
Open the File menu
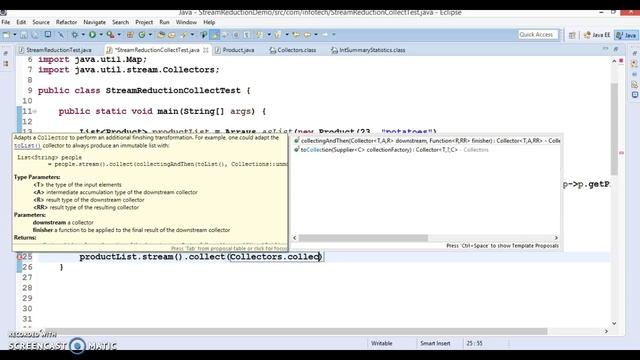click(6, 22)
